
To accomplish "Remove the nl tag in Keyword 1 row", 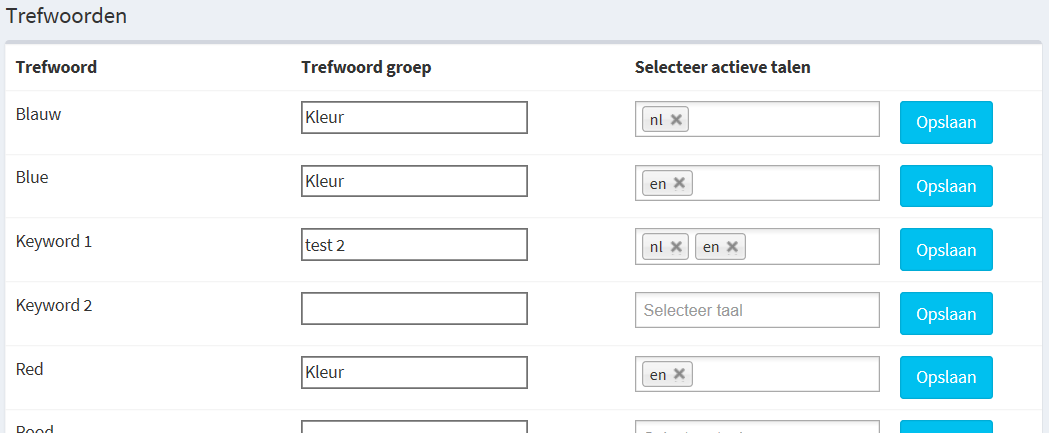I will pyautogui.click(x=676, y=247).
